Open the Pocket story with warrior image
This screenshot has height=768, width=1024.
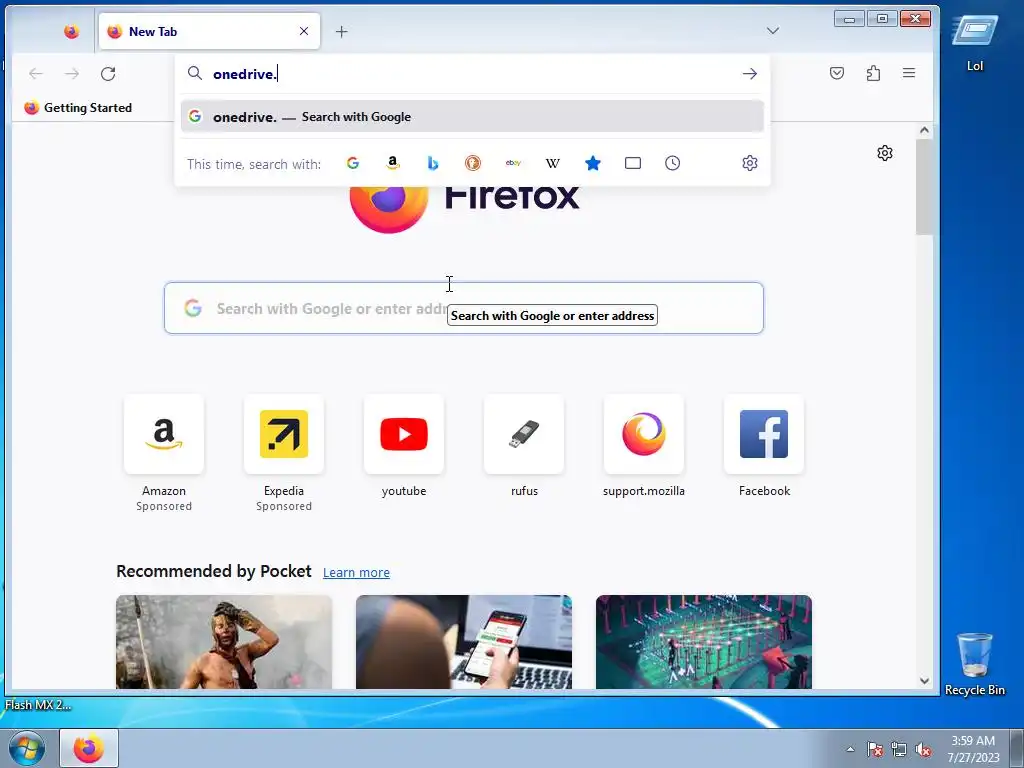coord(224,642)
